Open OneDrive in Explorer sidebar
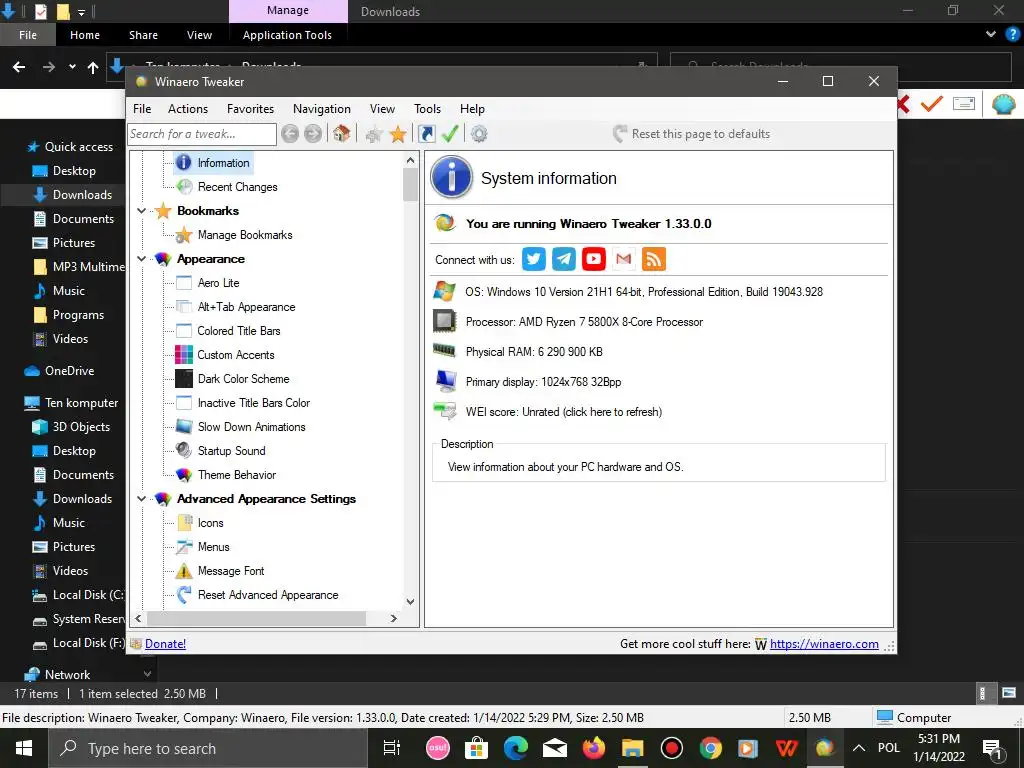The width and height of the screenshot is (1024, 768). (69, 371)
